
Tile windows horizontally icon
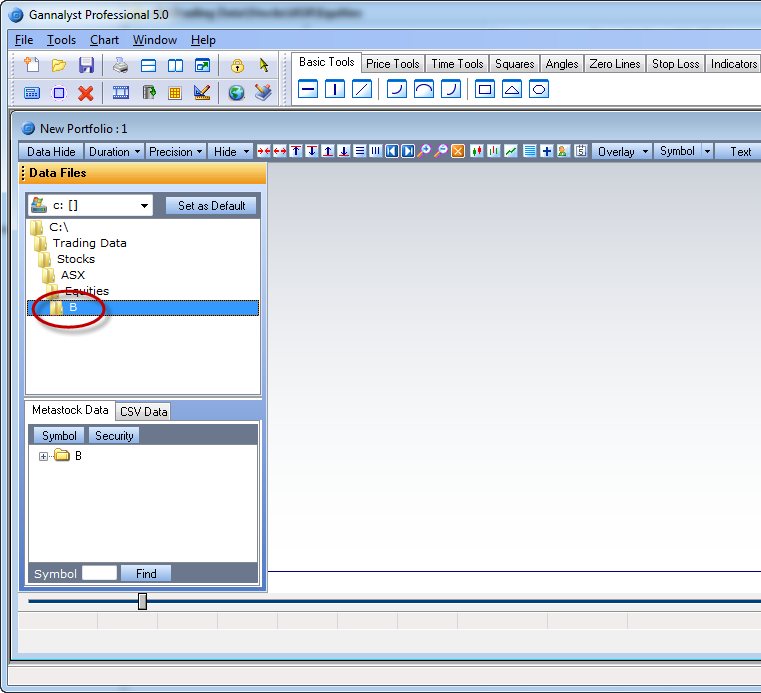(148, 66)
